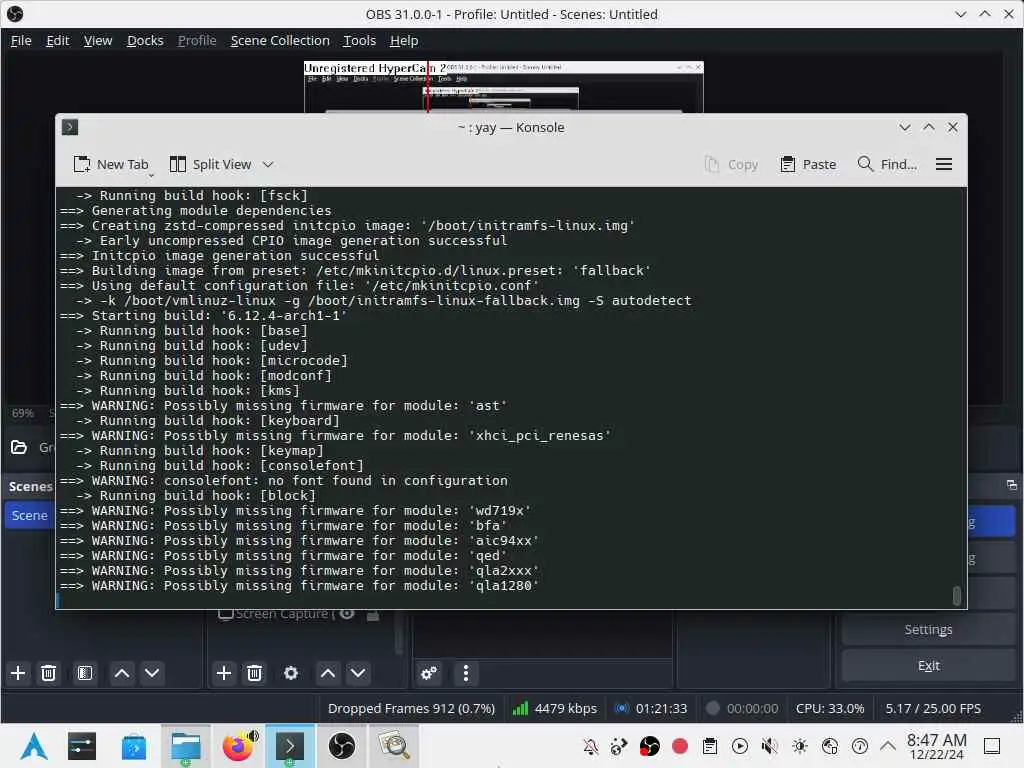Click the red record tray icon
1024x768 pixels.
[680, 746]
